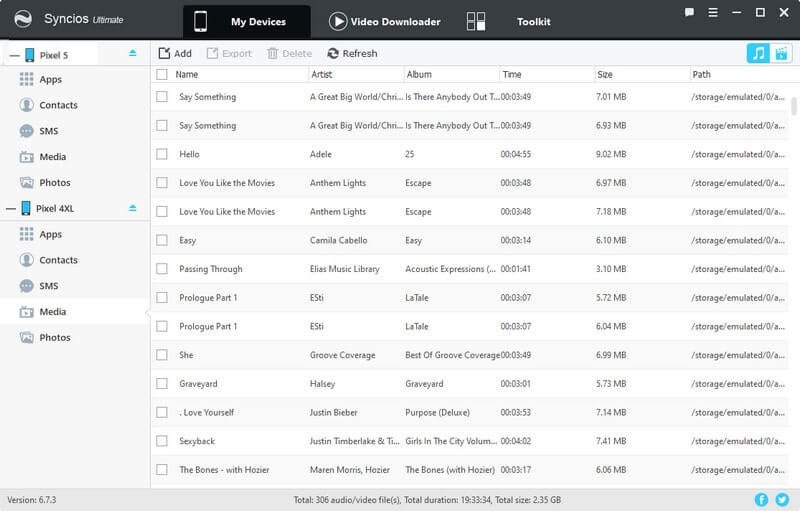Switch to video view with clapperboard icon
Screen dimensions: 800x511
tap(781, 53)
